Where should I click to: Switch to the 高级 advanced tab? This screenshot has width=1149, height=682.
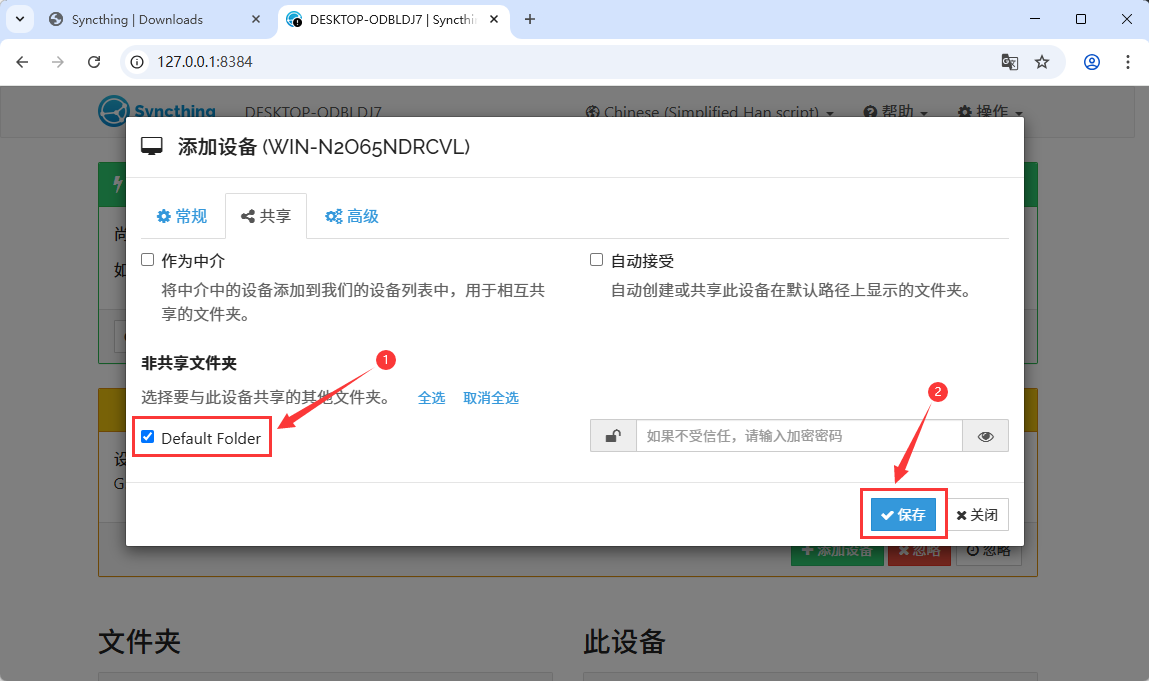[x=352, y=216]
